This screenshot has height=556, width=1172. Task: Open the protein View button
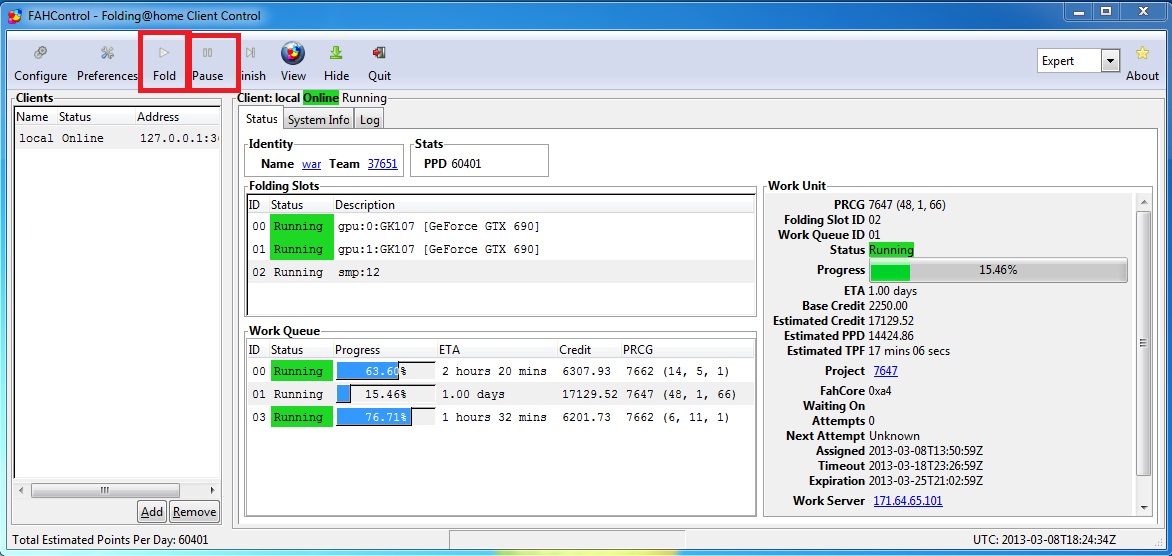pos(293,63)
